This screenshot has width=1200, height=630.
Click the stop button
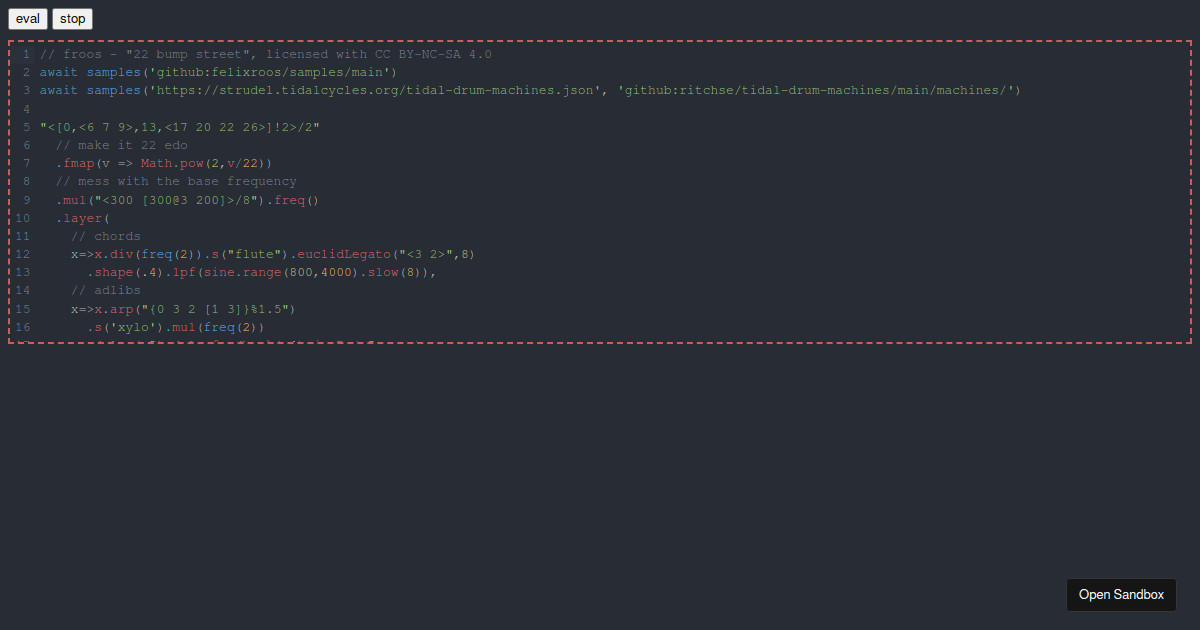point(72,18)
